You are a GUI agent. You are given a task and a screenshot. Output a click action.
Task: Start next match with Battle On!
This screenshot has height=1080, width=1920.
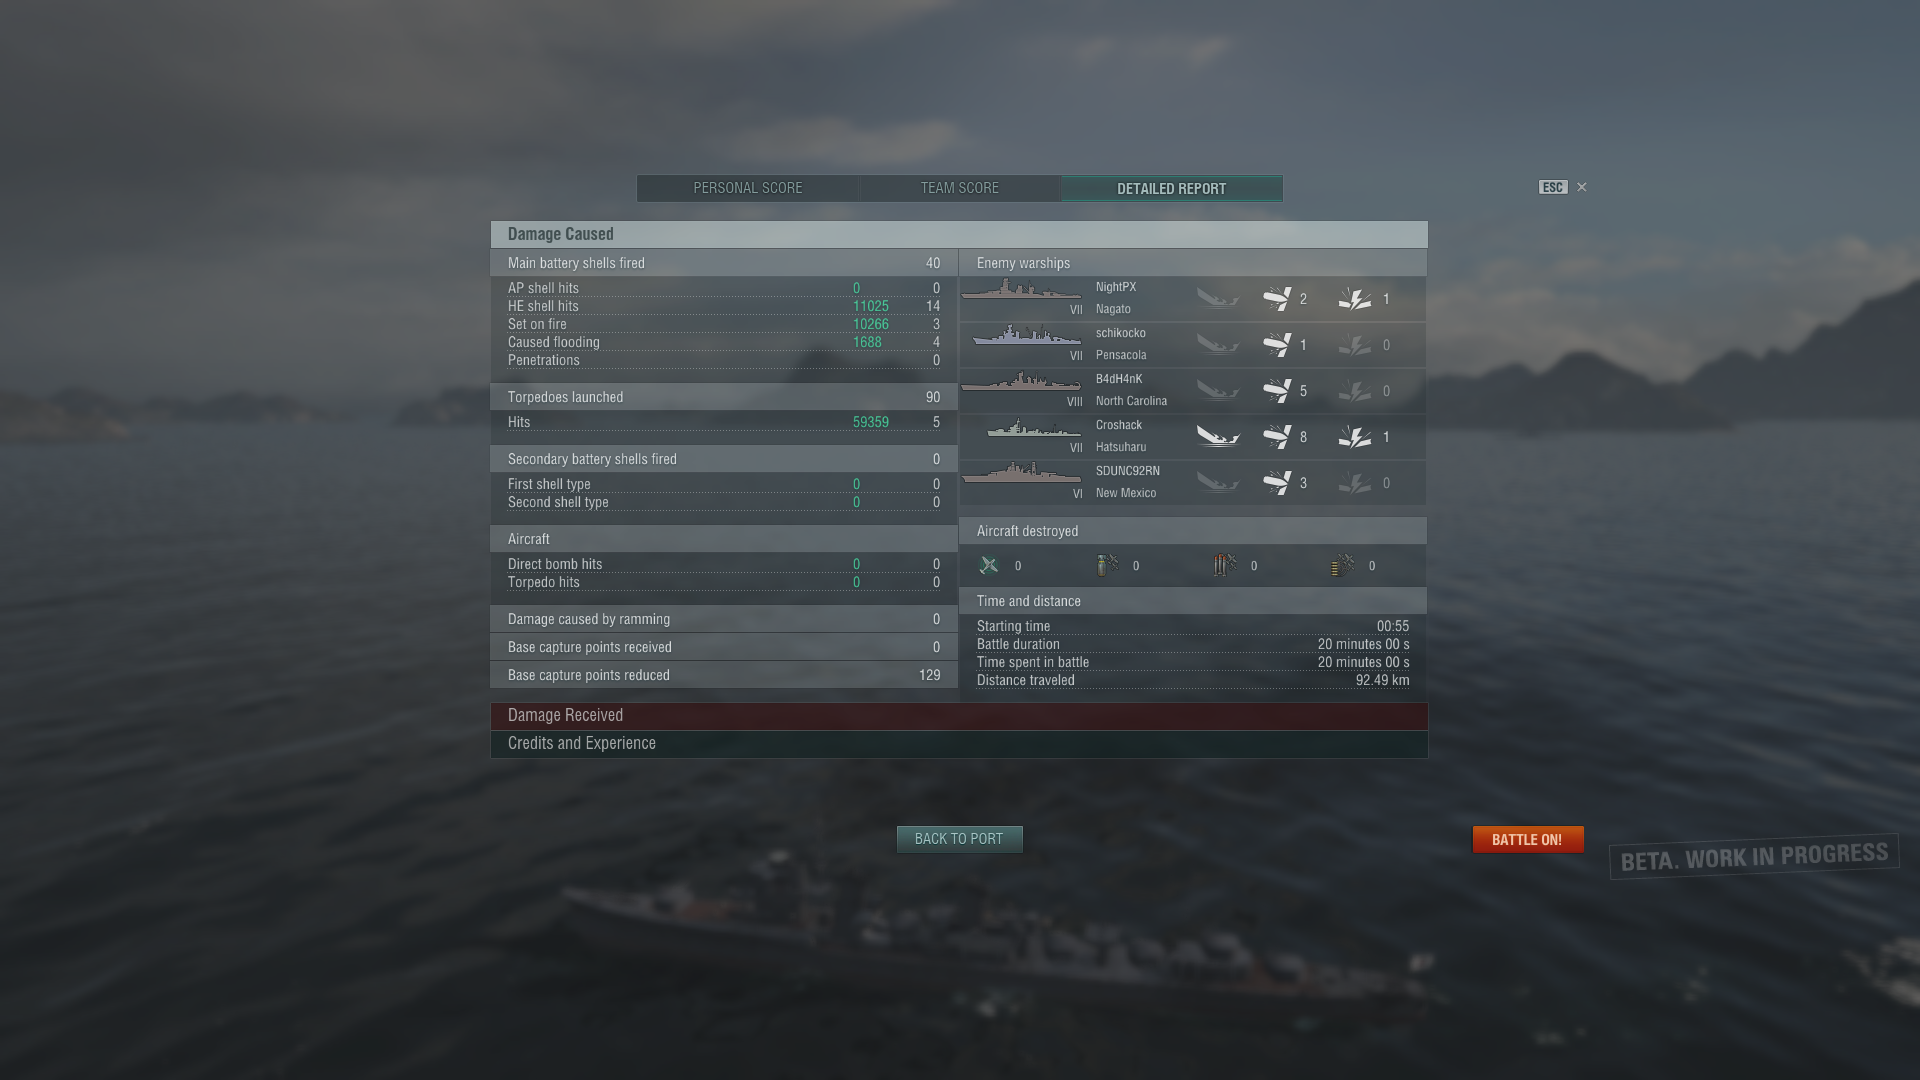pos(1527,839)
